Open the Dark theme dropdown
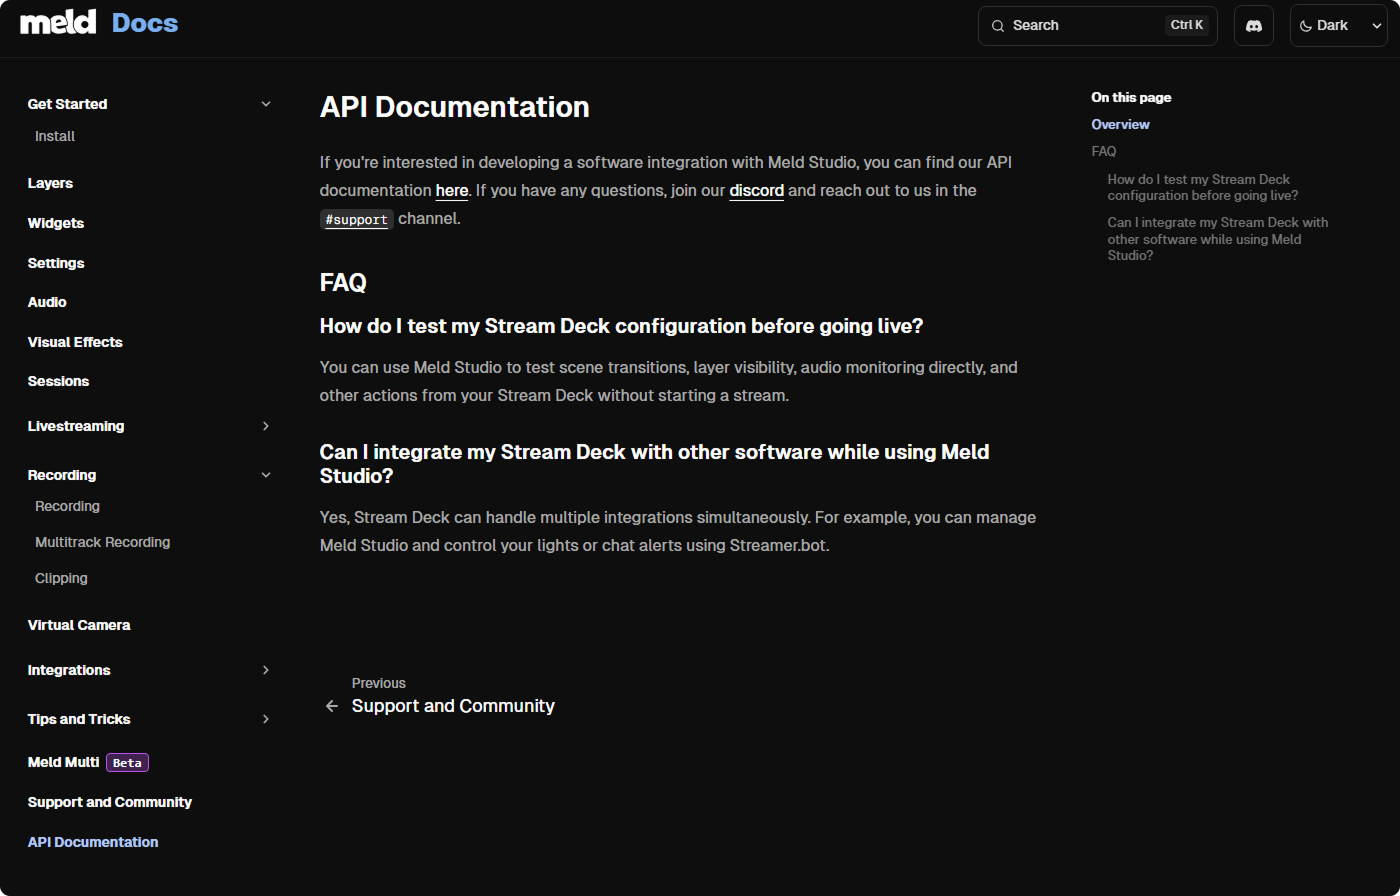This screenshot has height=896, width=1400. coord(1339,26)
